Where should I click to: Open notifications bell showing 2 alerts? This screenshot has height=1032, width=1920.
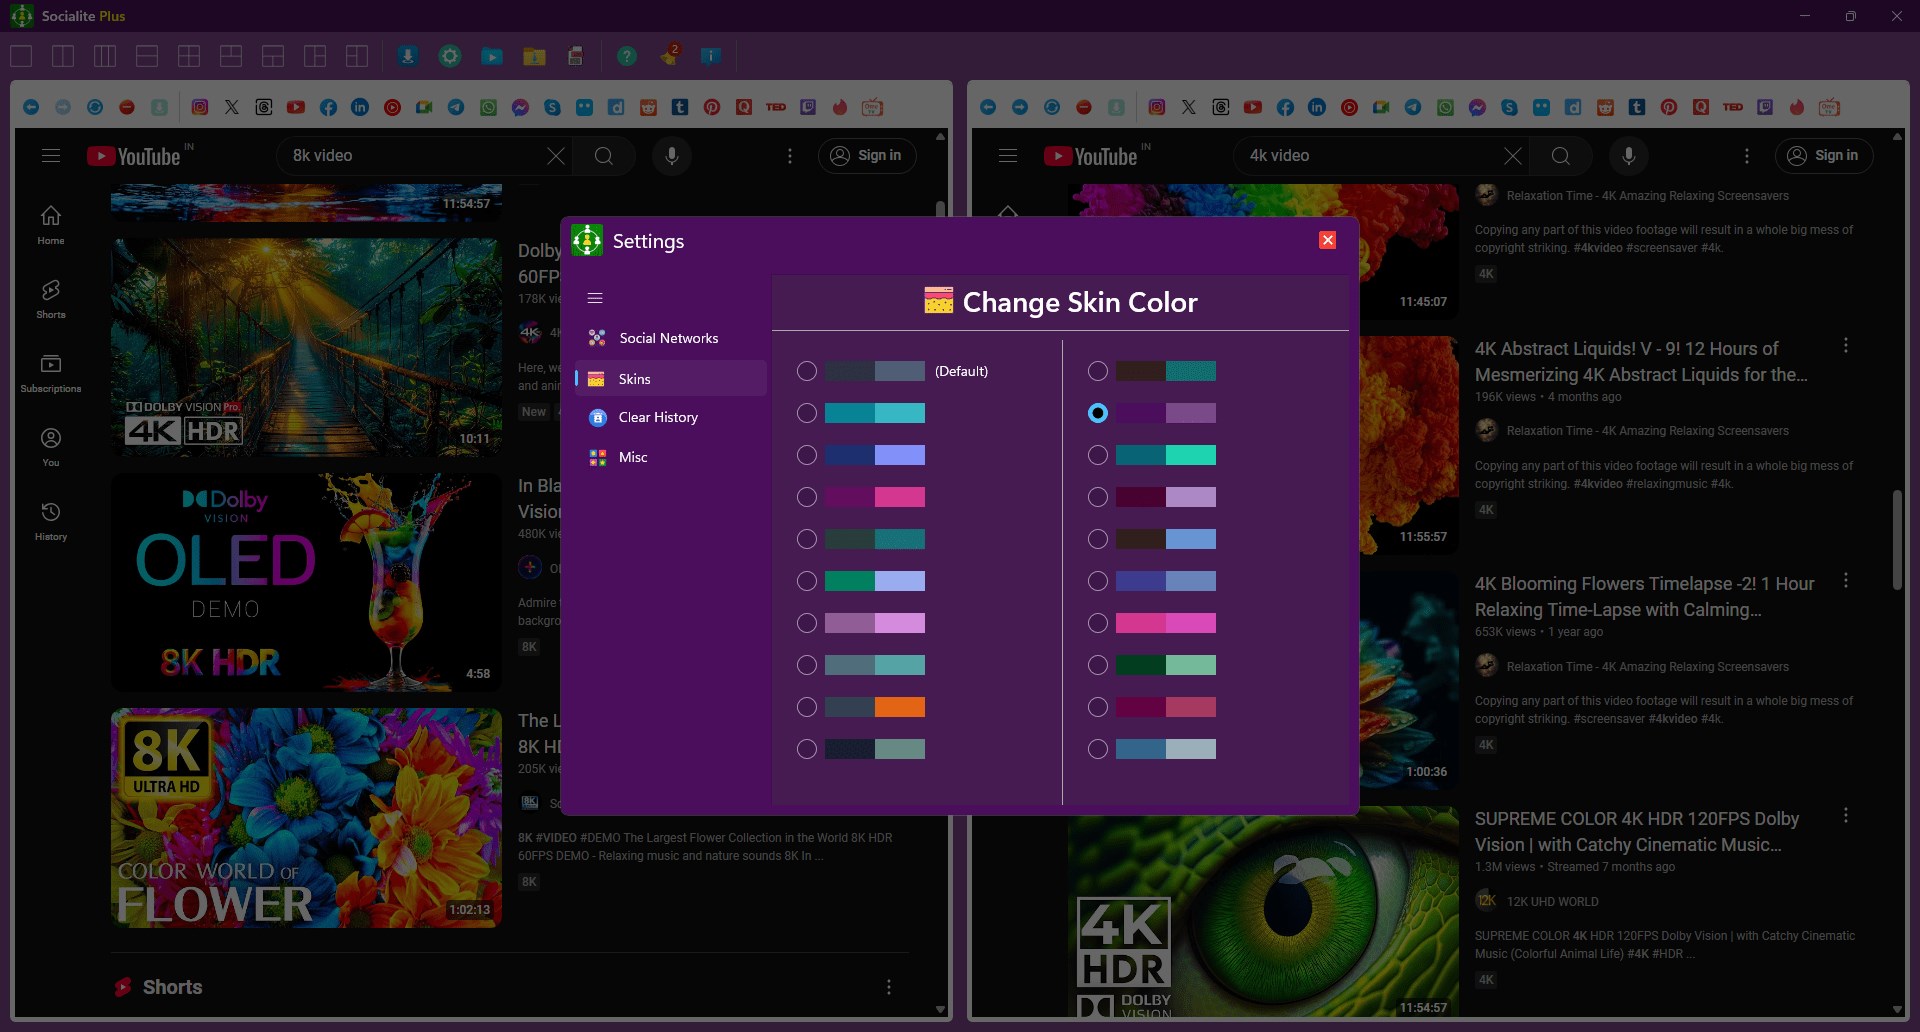(670, 56)
